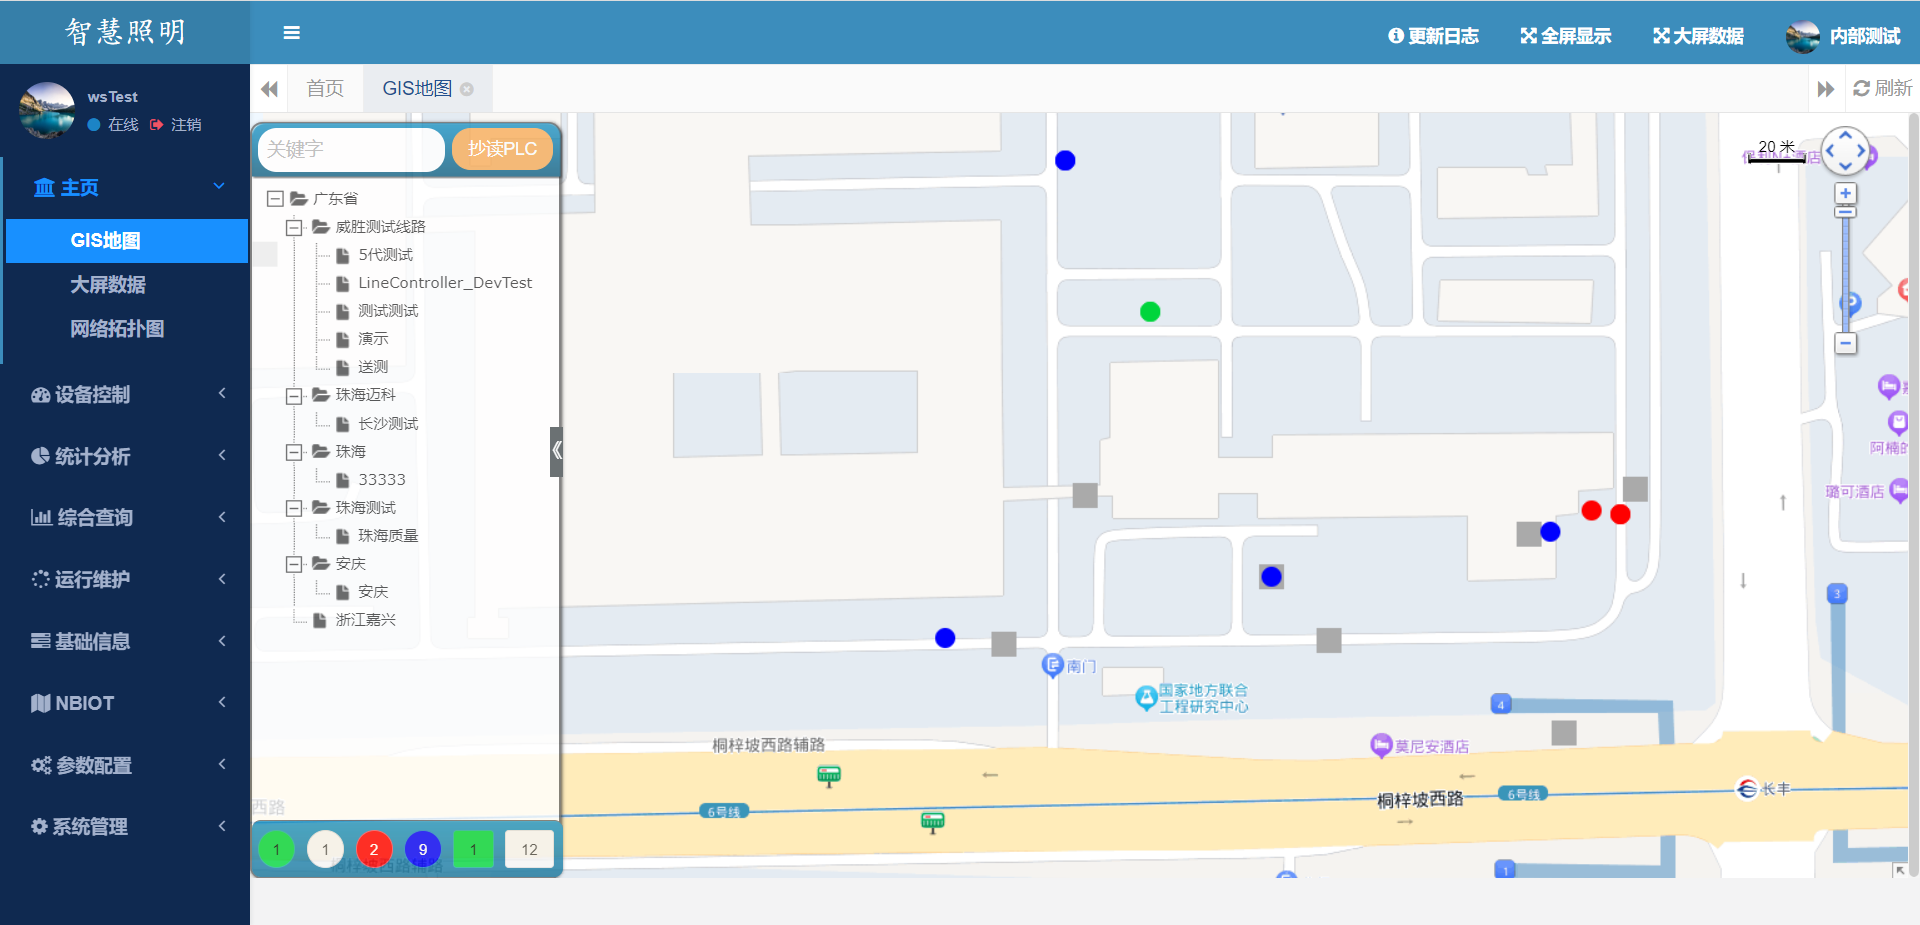The width and height of the screenshot is (1920, 925).
Task: Select 演示 tree item
Action: (373, 339)
